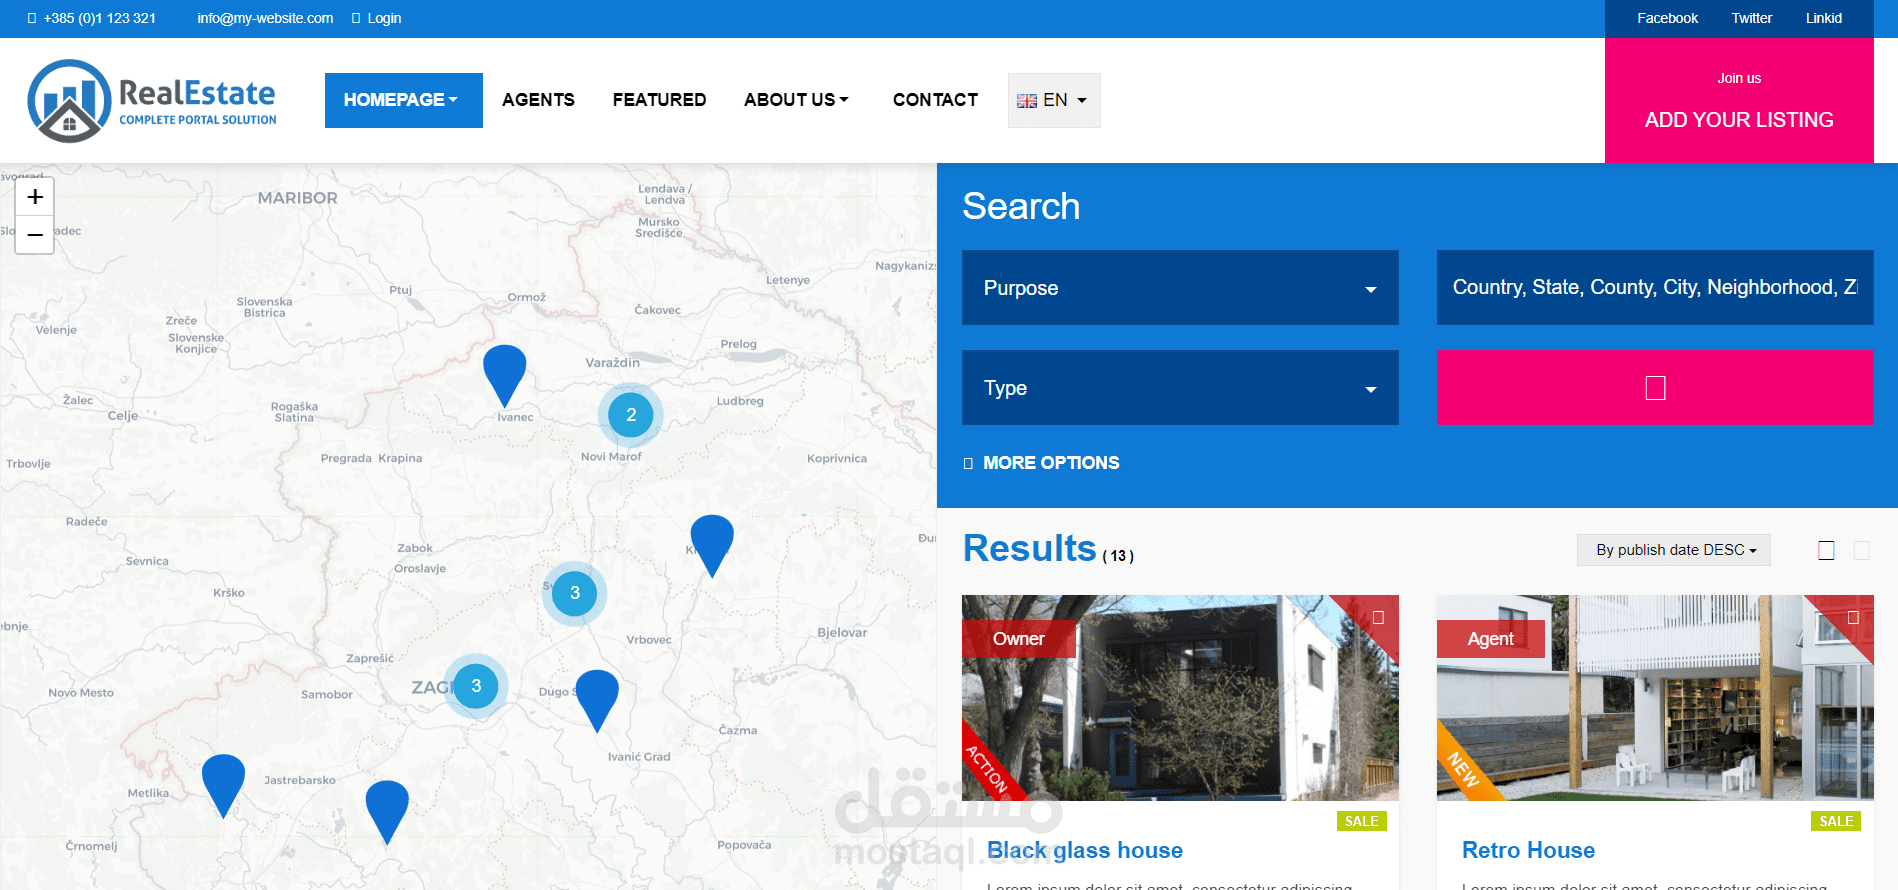Viewport: 1898px width, 890px height.
Task: Expand the ABOUT US menu
Action: coord(796,100)
